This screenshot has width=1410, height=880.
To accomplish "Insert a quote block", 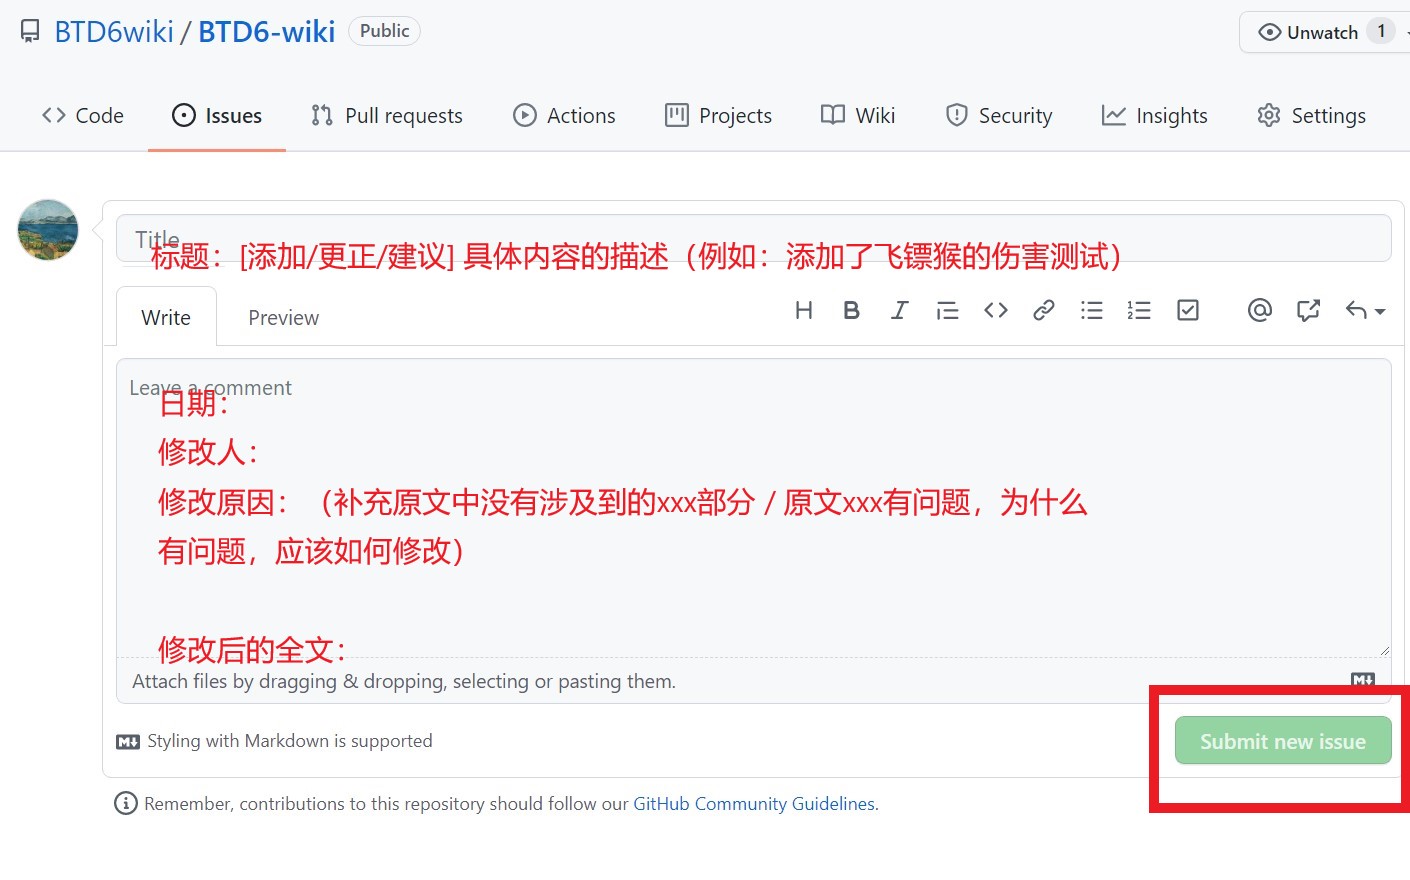I will point(947,310).
